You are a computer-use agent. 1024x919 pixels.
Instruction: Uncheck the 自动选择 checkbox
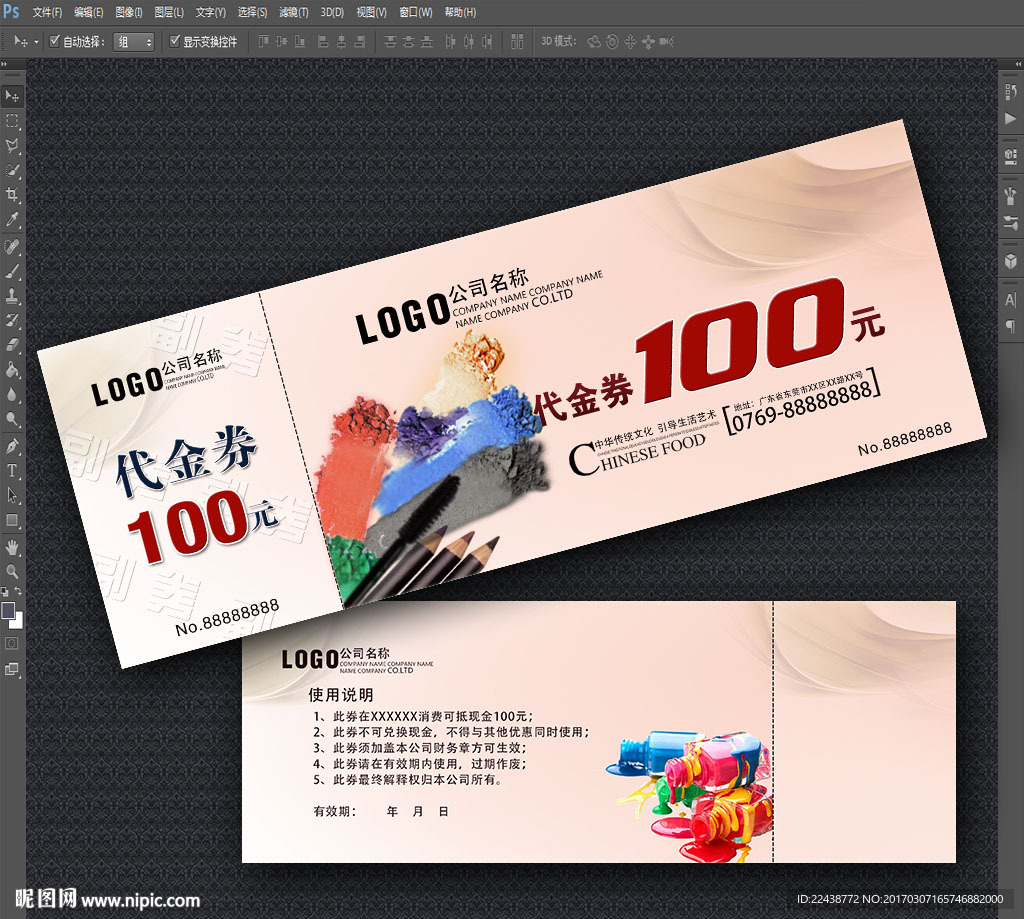point(55,42)
